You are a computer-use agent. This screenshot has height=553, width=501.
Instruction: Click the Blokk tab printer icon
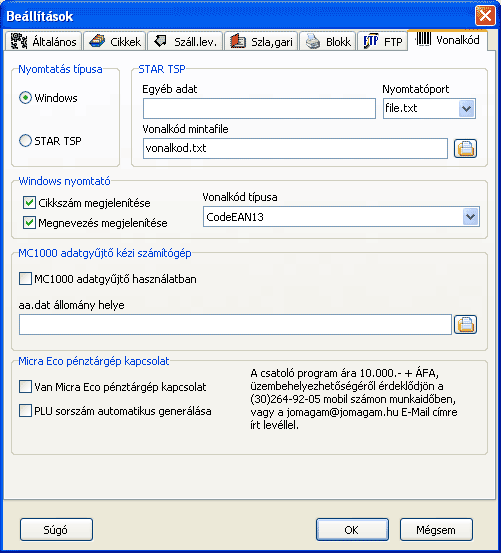pyautogui.click(x=313, y=42)
